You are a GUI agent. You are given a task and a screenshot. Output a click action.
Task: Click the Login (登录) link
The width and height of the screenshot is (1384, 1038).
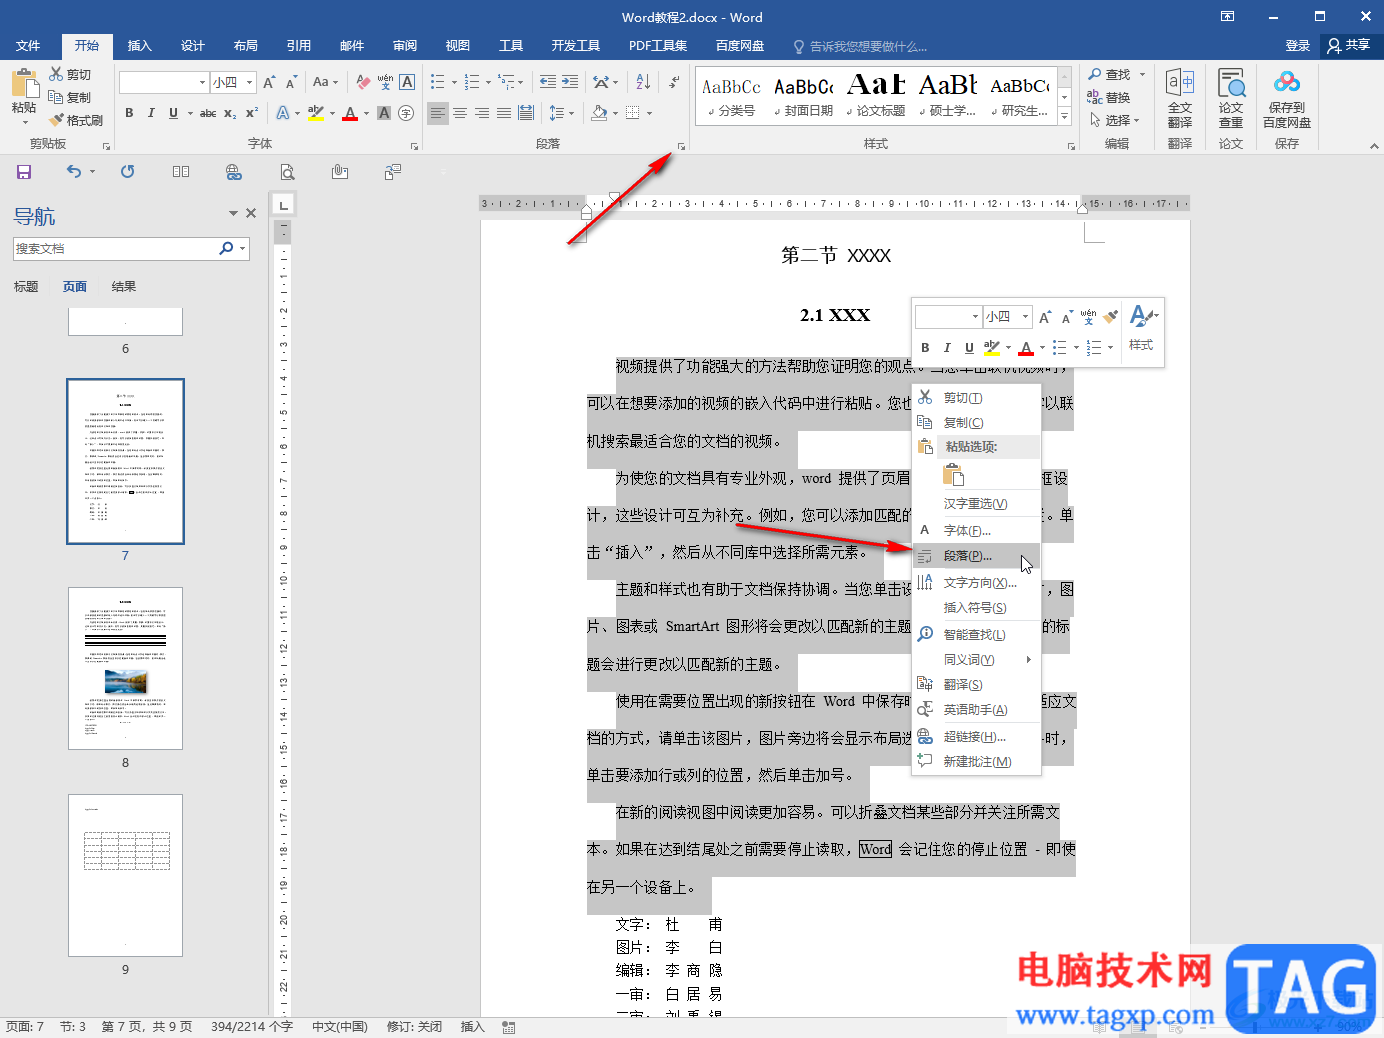point(1297,46)
